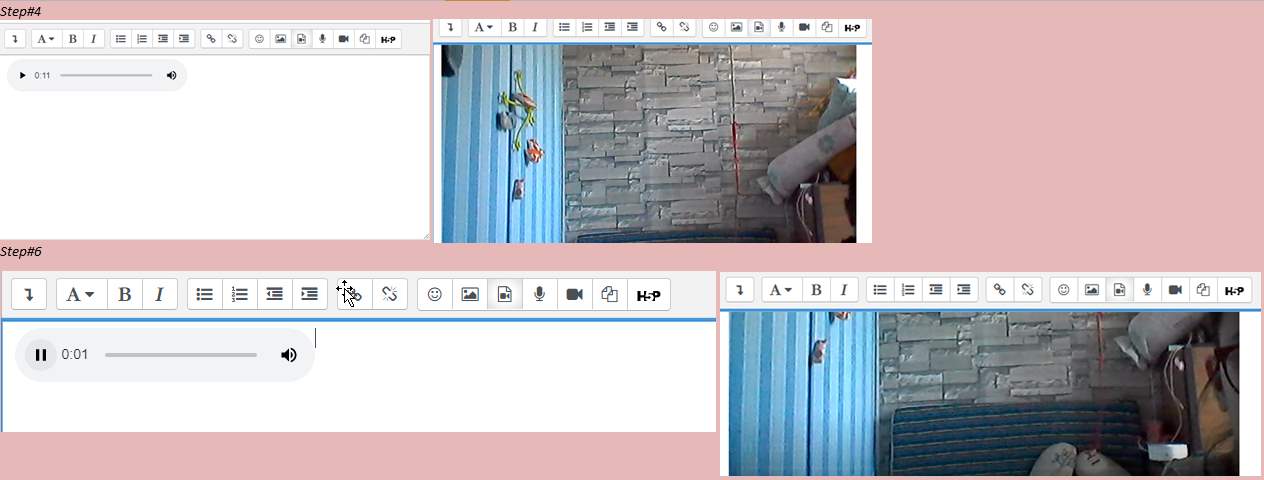Record video in Step#6 audio editor

[x=575, y=294]
